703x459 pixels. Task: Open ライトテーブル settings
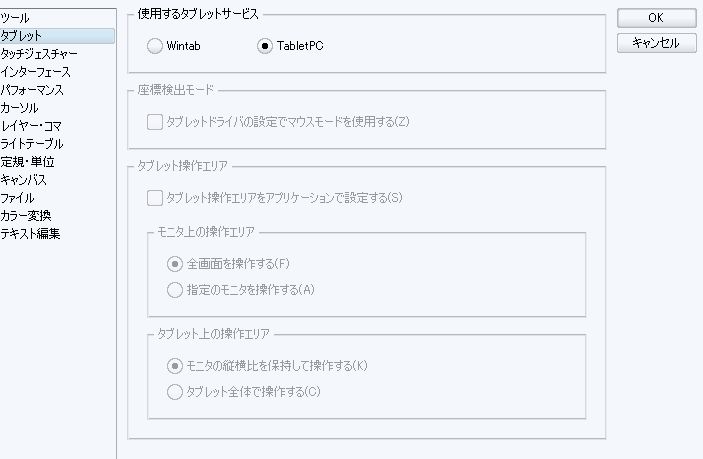(x=32, y=144)
